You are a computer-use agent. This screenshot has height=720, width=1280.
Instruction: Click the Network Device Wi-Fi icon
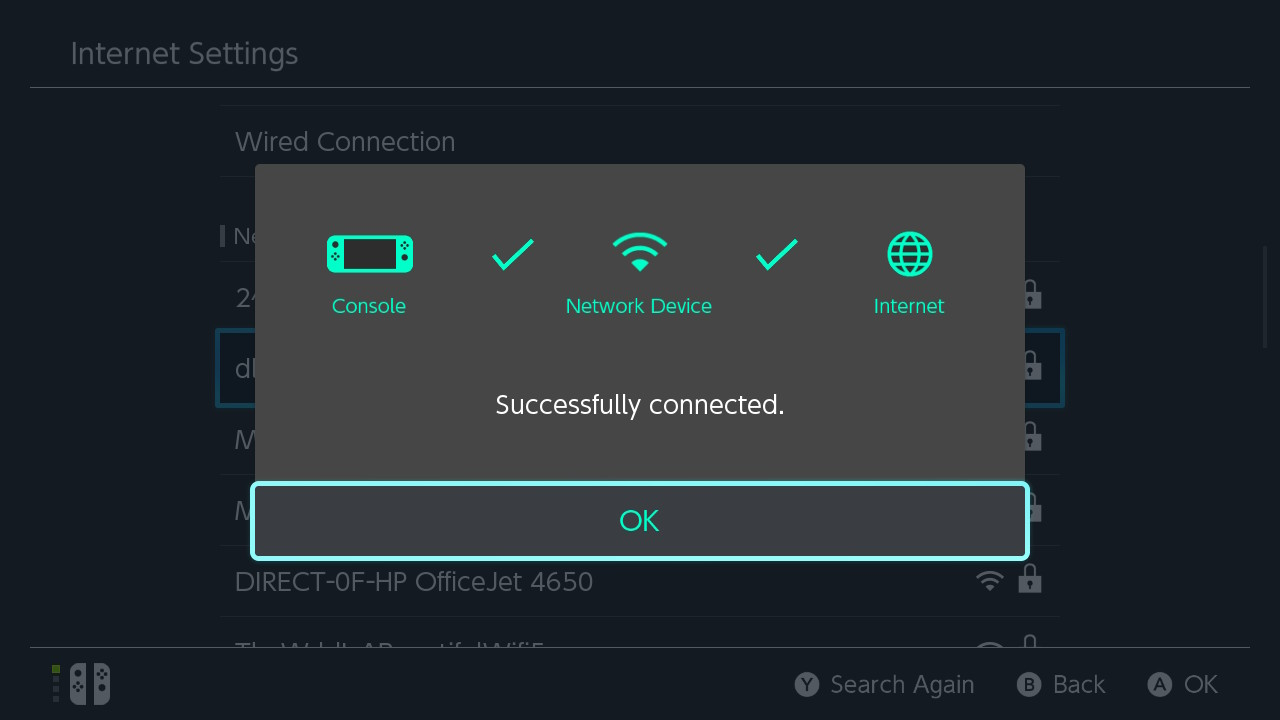coord(640,252)
